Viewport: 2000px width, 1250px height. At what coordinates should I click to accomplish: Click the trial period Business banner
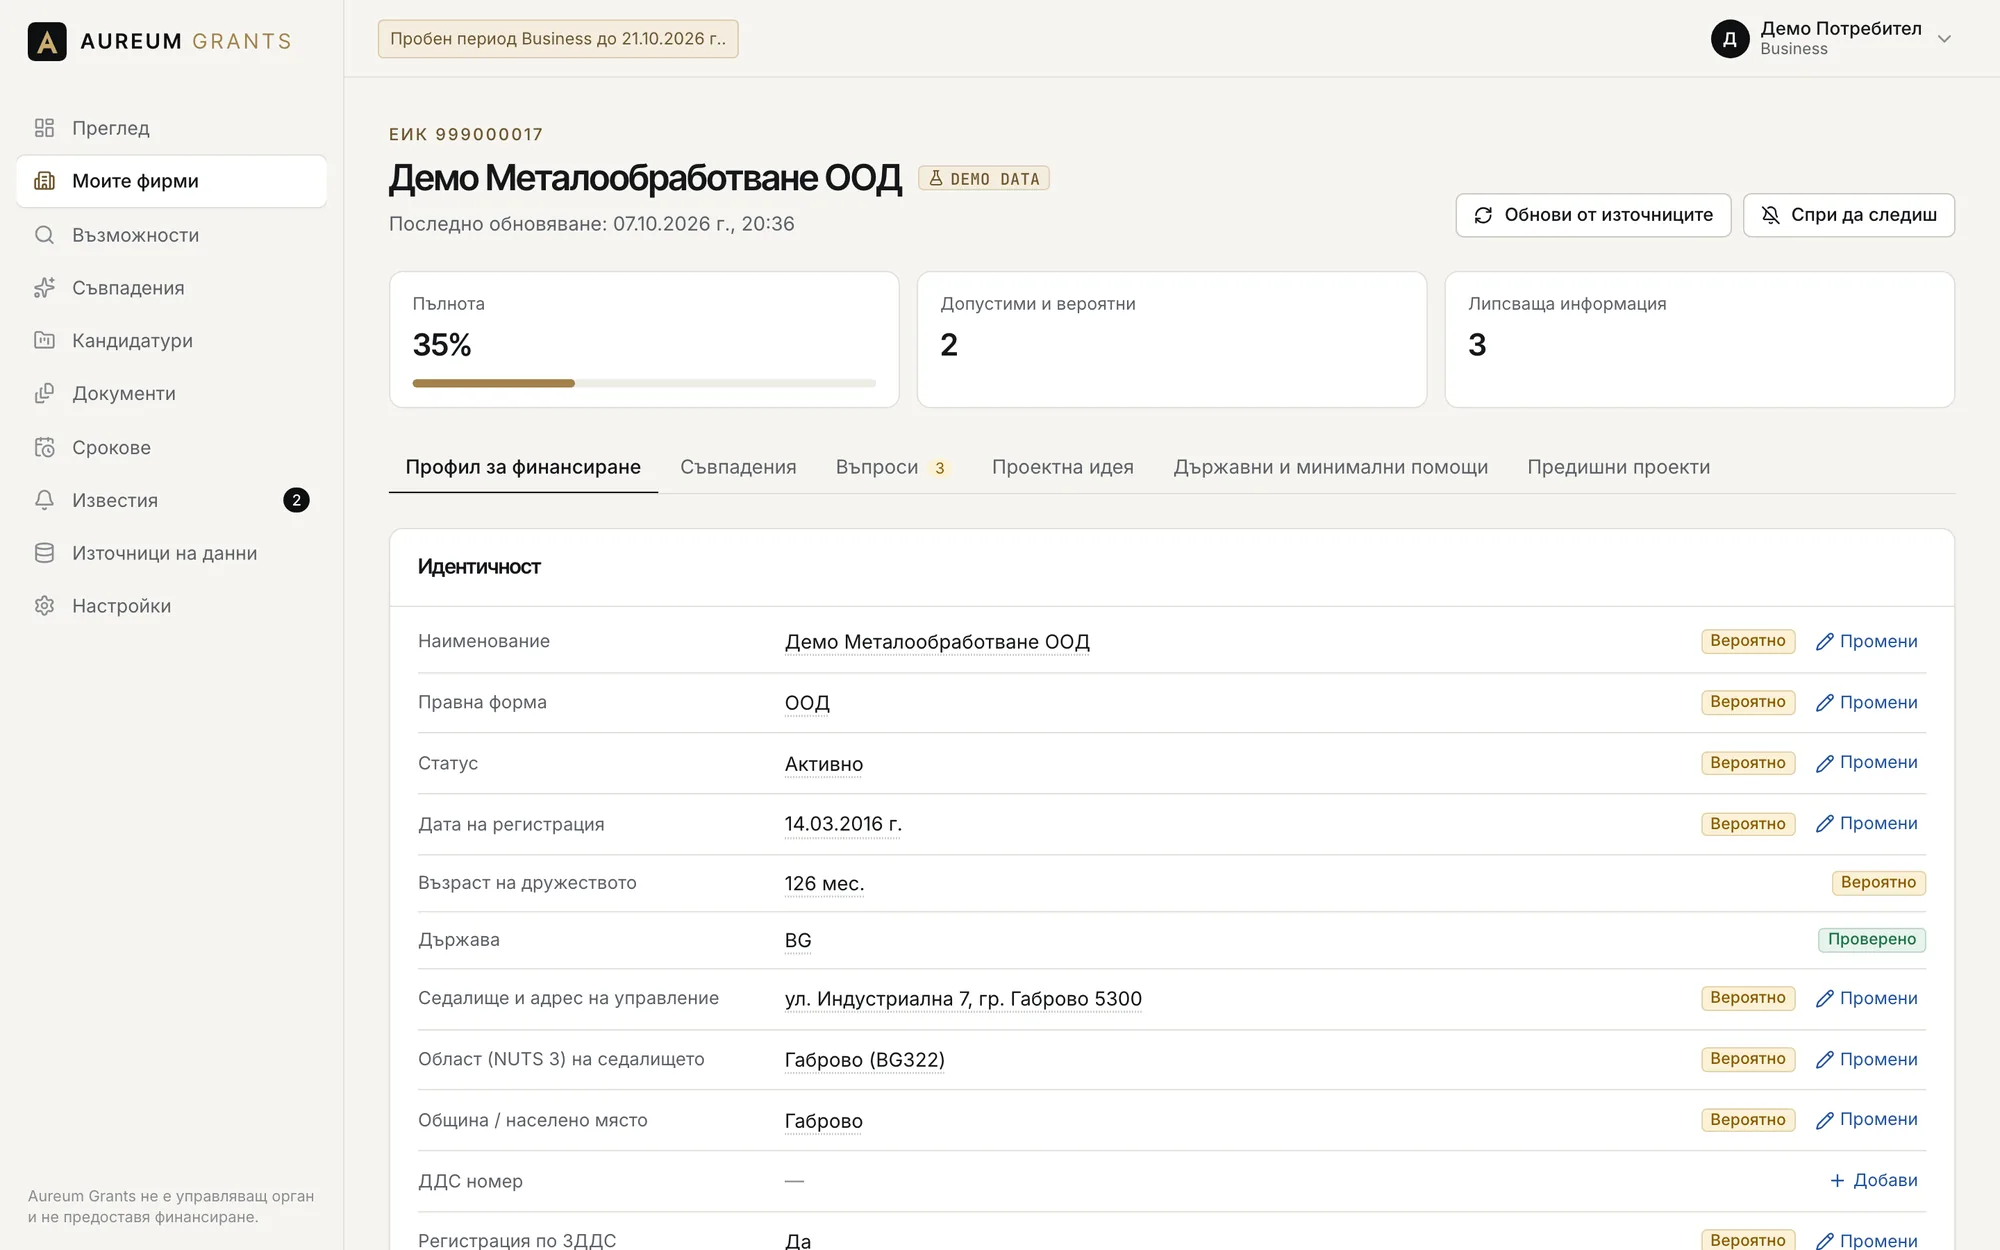(x=558, y=39)
